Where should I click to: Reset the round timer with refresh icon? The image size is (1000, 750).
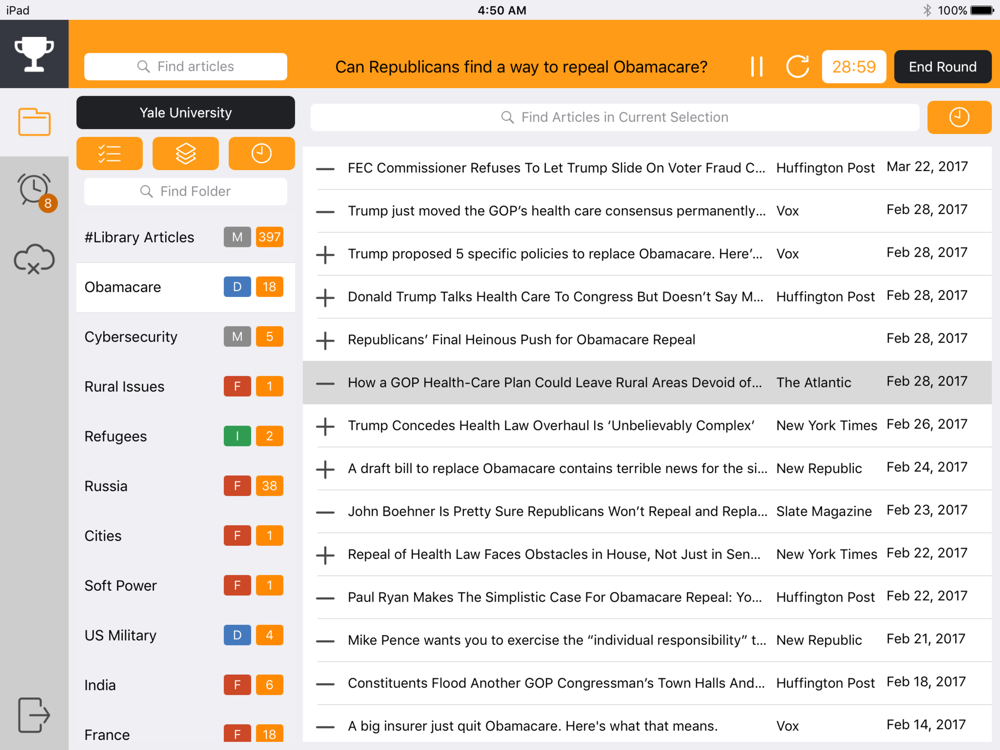(797, 66)
